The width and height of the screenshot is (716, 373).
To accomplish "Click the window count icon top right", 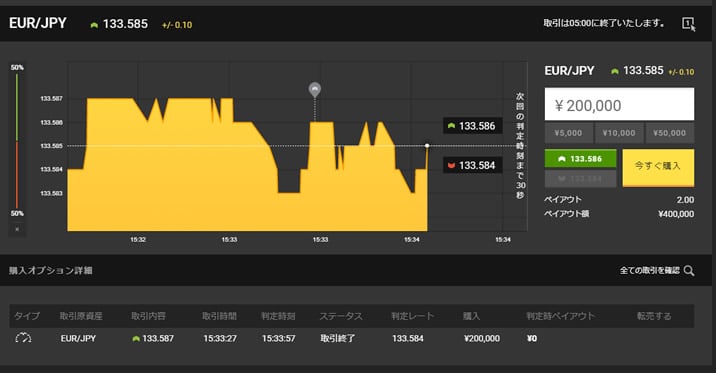I will pos(688,23).
